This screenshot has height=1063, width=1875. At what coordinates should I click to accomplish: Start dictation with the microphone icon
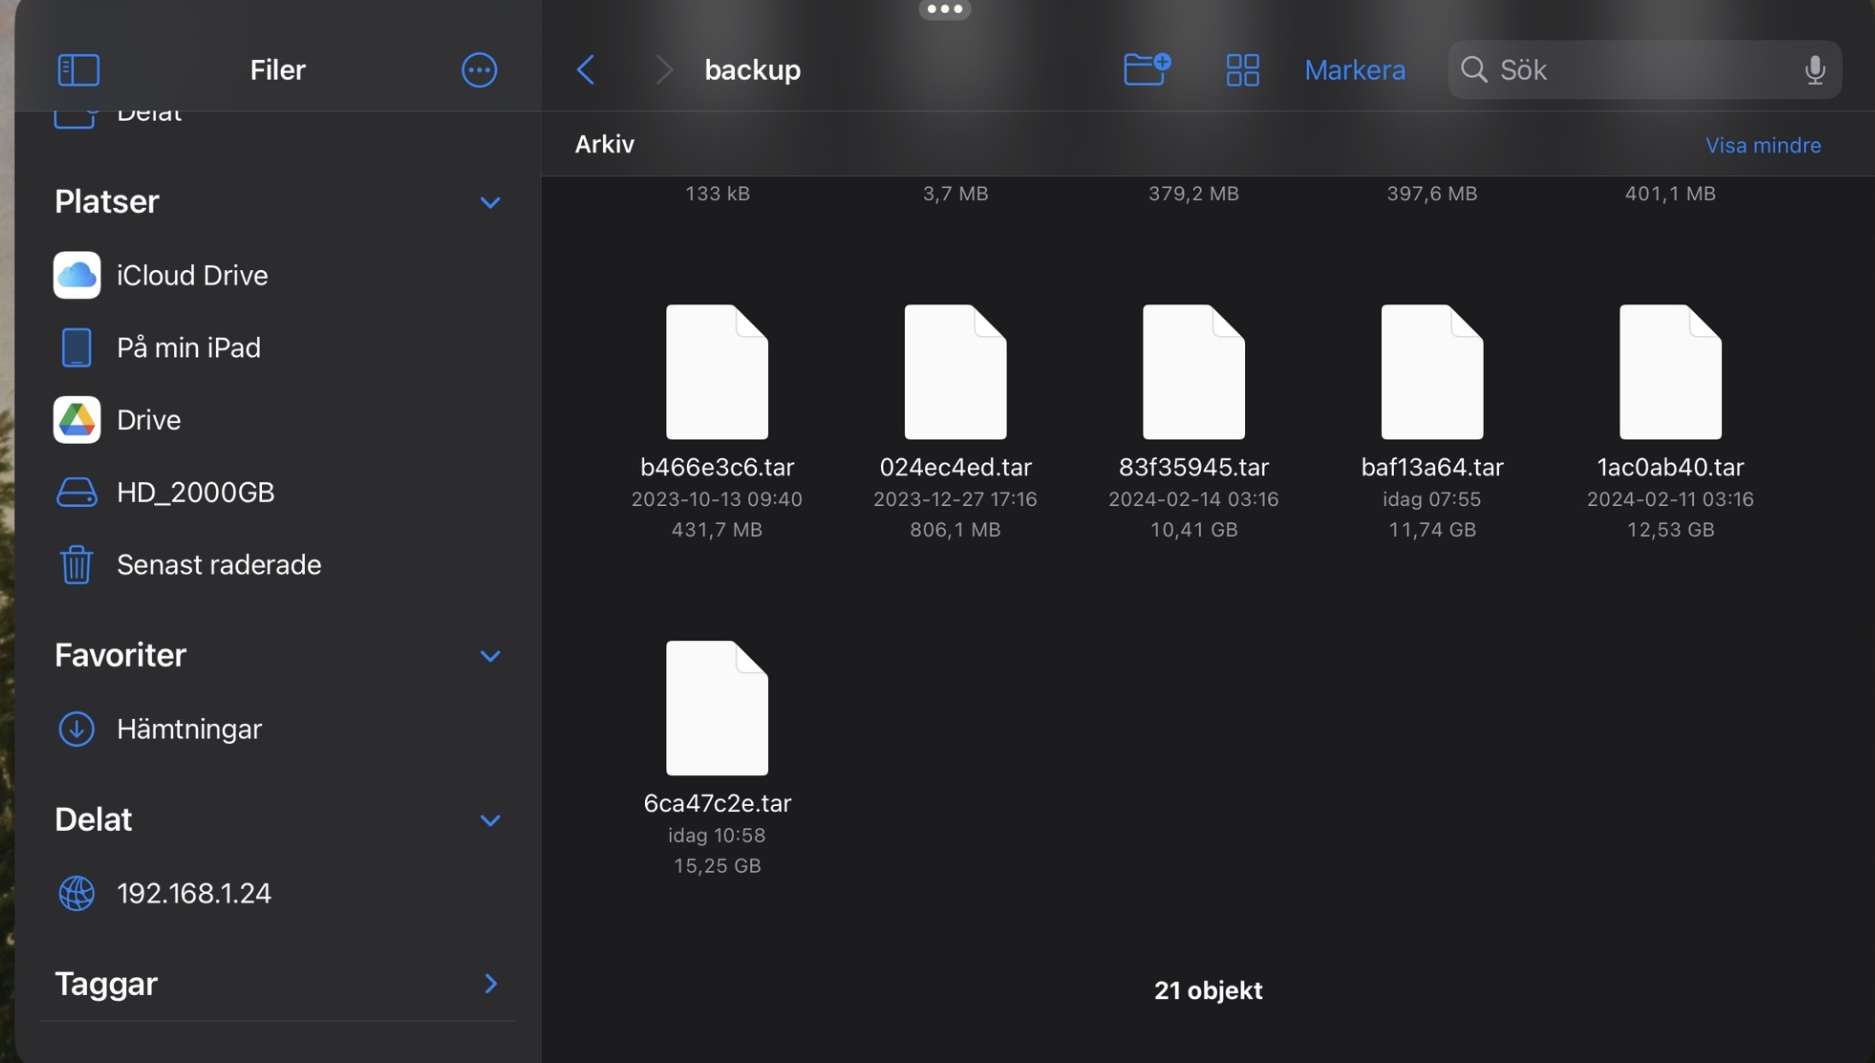pos(1814,70)
